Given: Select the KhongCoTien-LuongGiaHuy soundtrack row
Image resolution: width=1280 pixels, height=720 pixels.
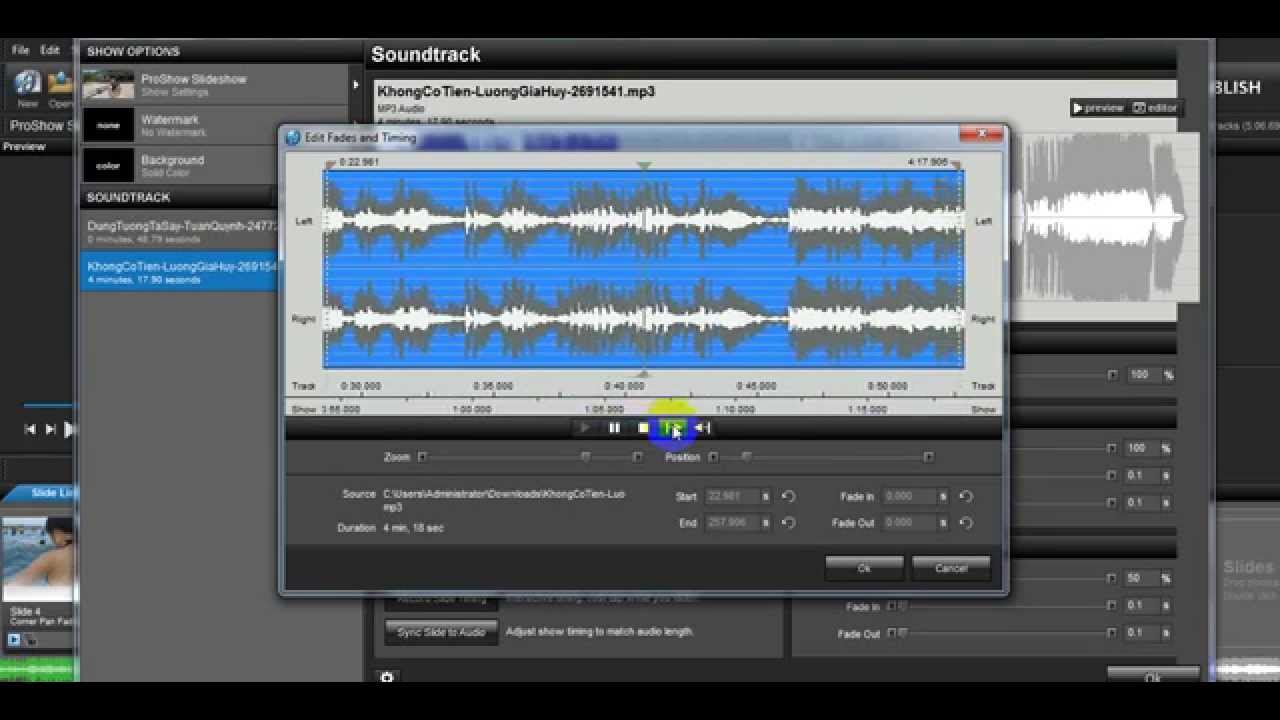Looking at the screenshot, I should tap(180, 272).
